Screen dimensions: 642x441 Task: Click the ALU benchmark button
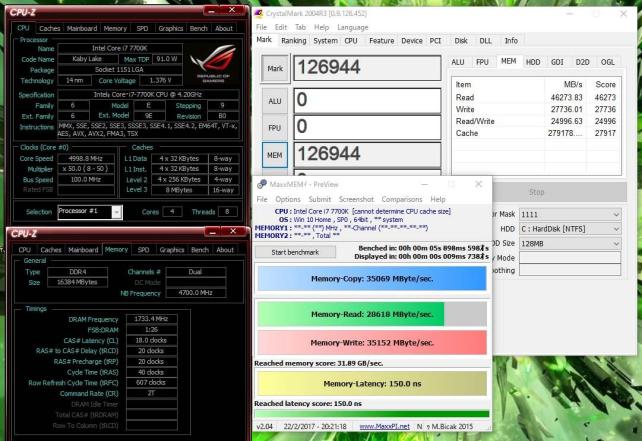(275, 101)
